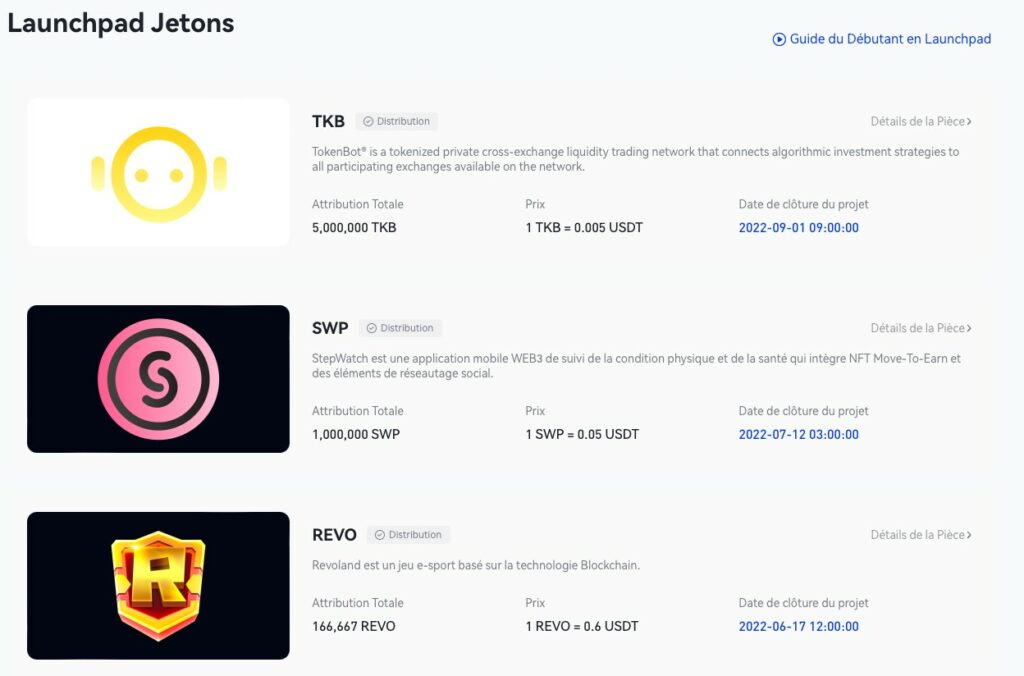
Task: Click the REVO token title
Action: [334, 535]
